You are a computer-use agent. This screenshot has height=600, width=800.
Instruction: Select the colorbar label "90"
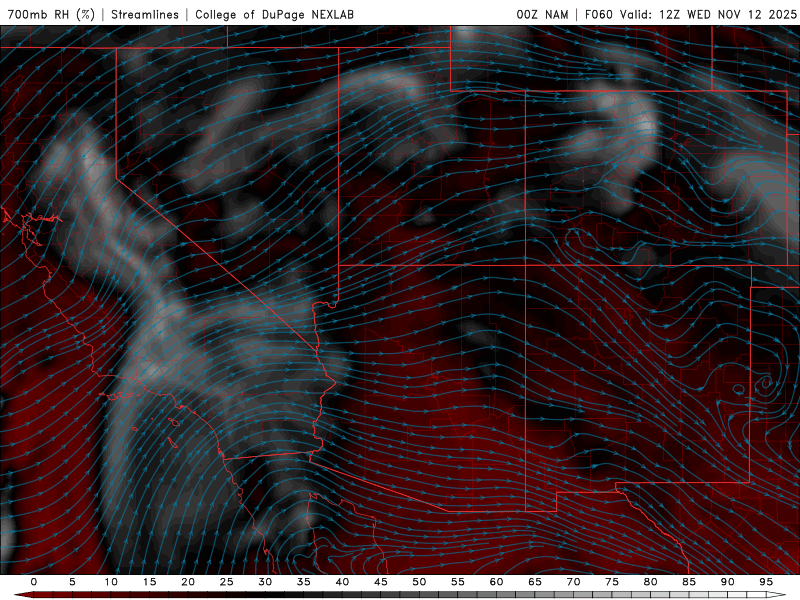(x=728, y=582)
